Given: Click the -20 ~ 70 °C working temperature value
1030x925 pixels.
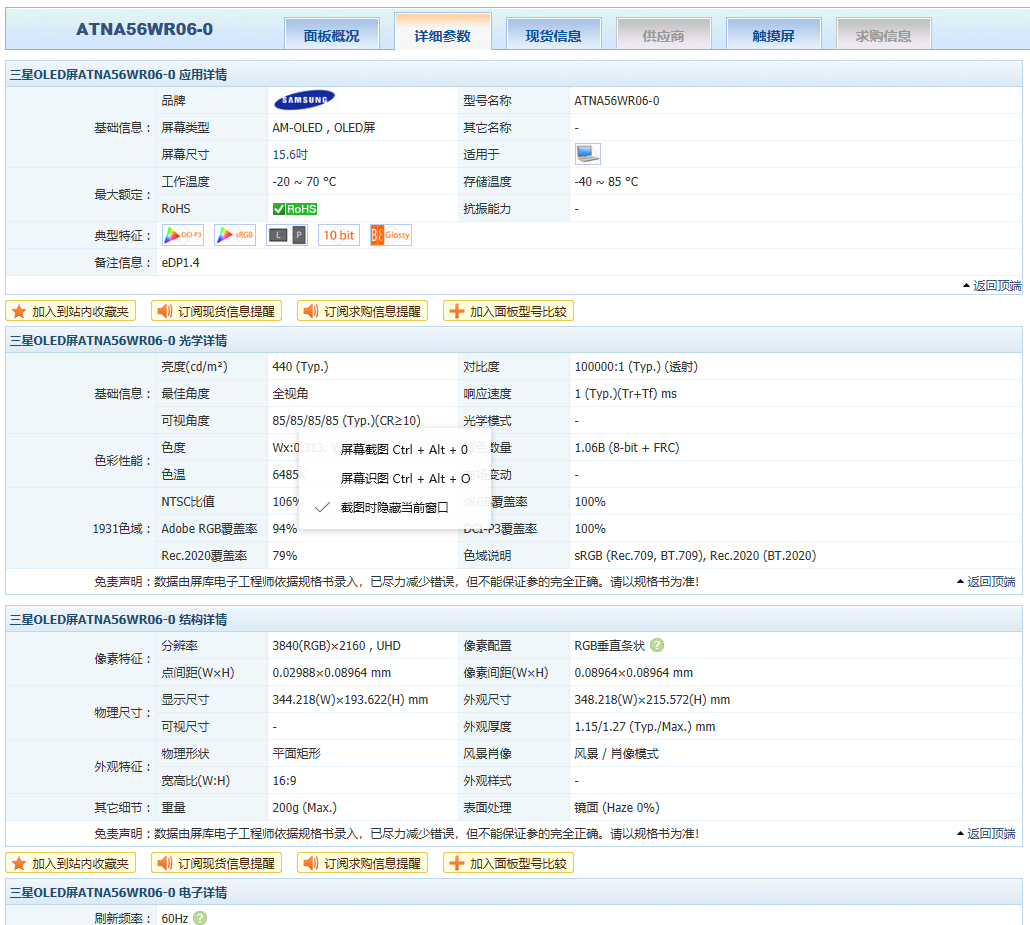Looking at the screenshot, I should click(304, 181).
